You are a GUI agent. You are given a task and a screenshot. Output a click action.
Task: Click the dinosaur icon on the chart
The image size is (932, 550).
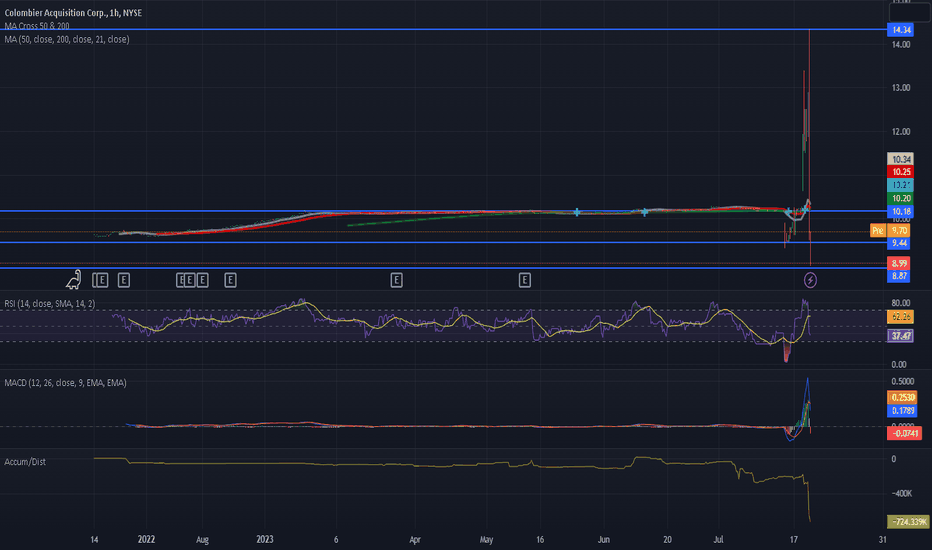point(74,279)
